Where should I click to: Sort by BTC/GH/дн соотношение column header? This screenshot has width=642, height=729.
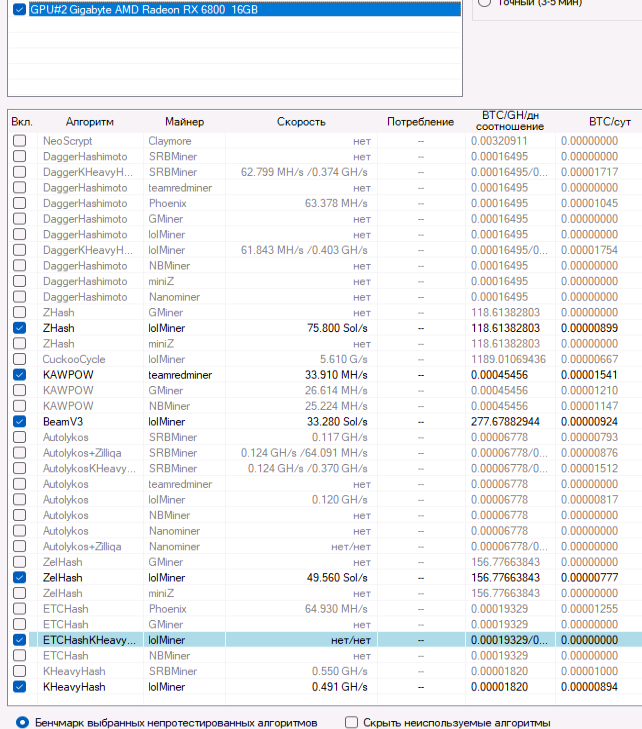(510, 121)
